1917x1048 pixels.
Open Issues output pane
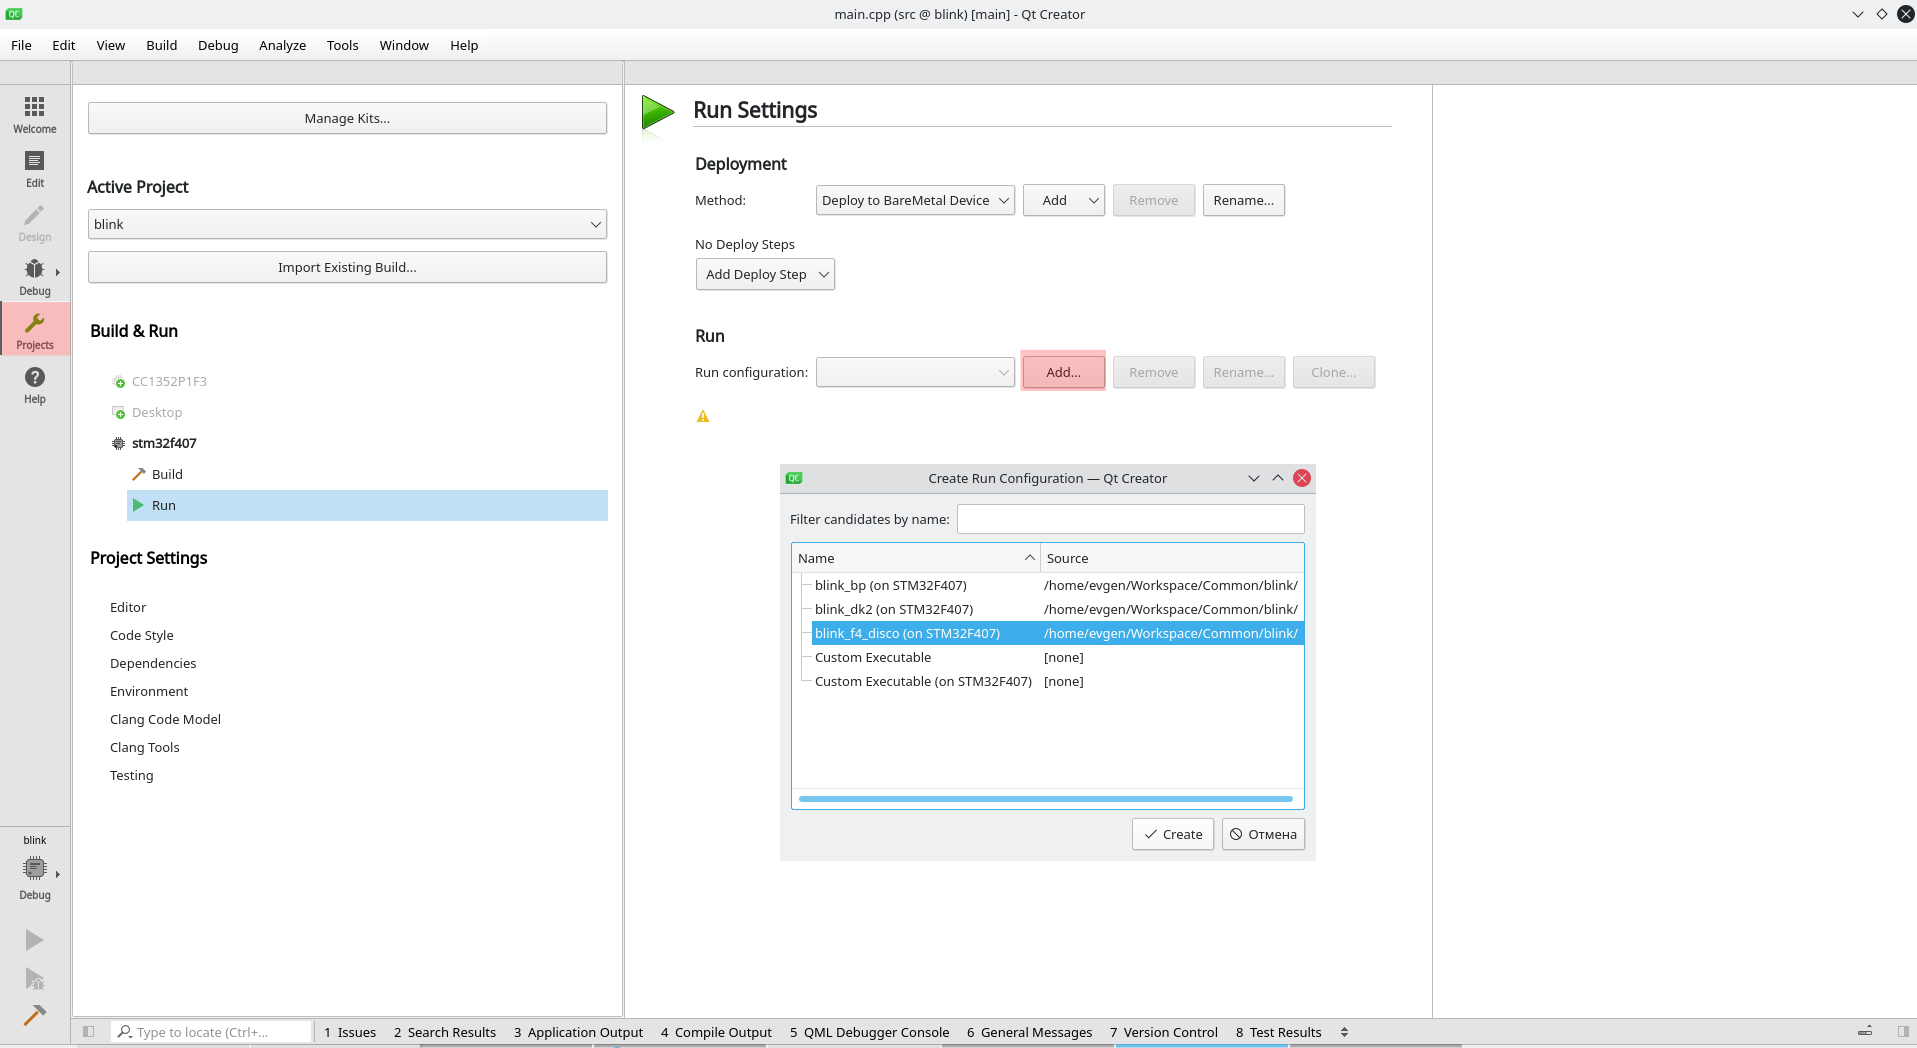[x=350, y=1032]
